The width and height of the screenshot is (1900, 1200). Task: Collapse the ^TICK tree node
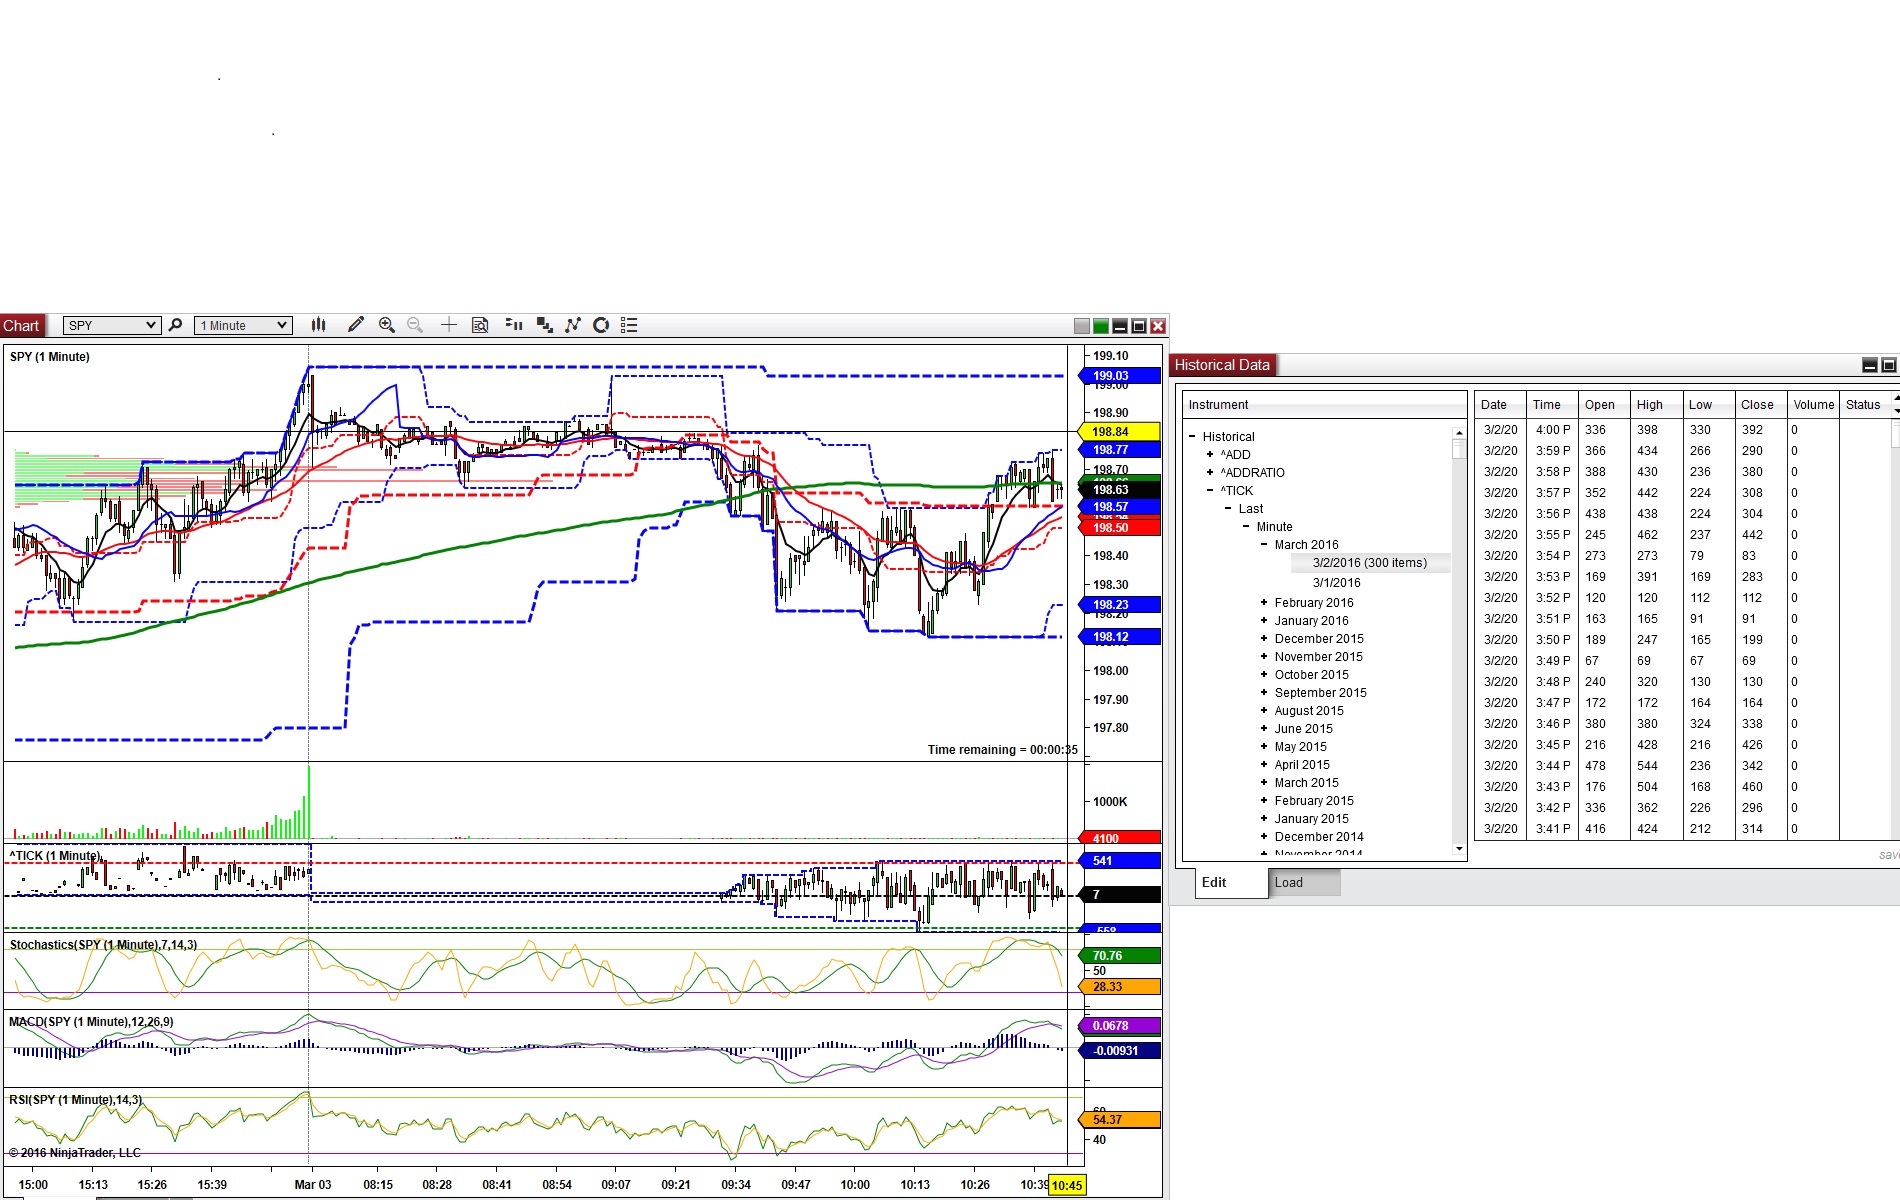click(1210, 491)
